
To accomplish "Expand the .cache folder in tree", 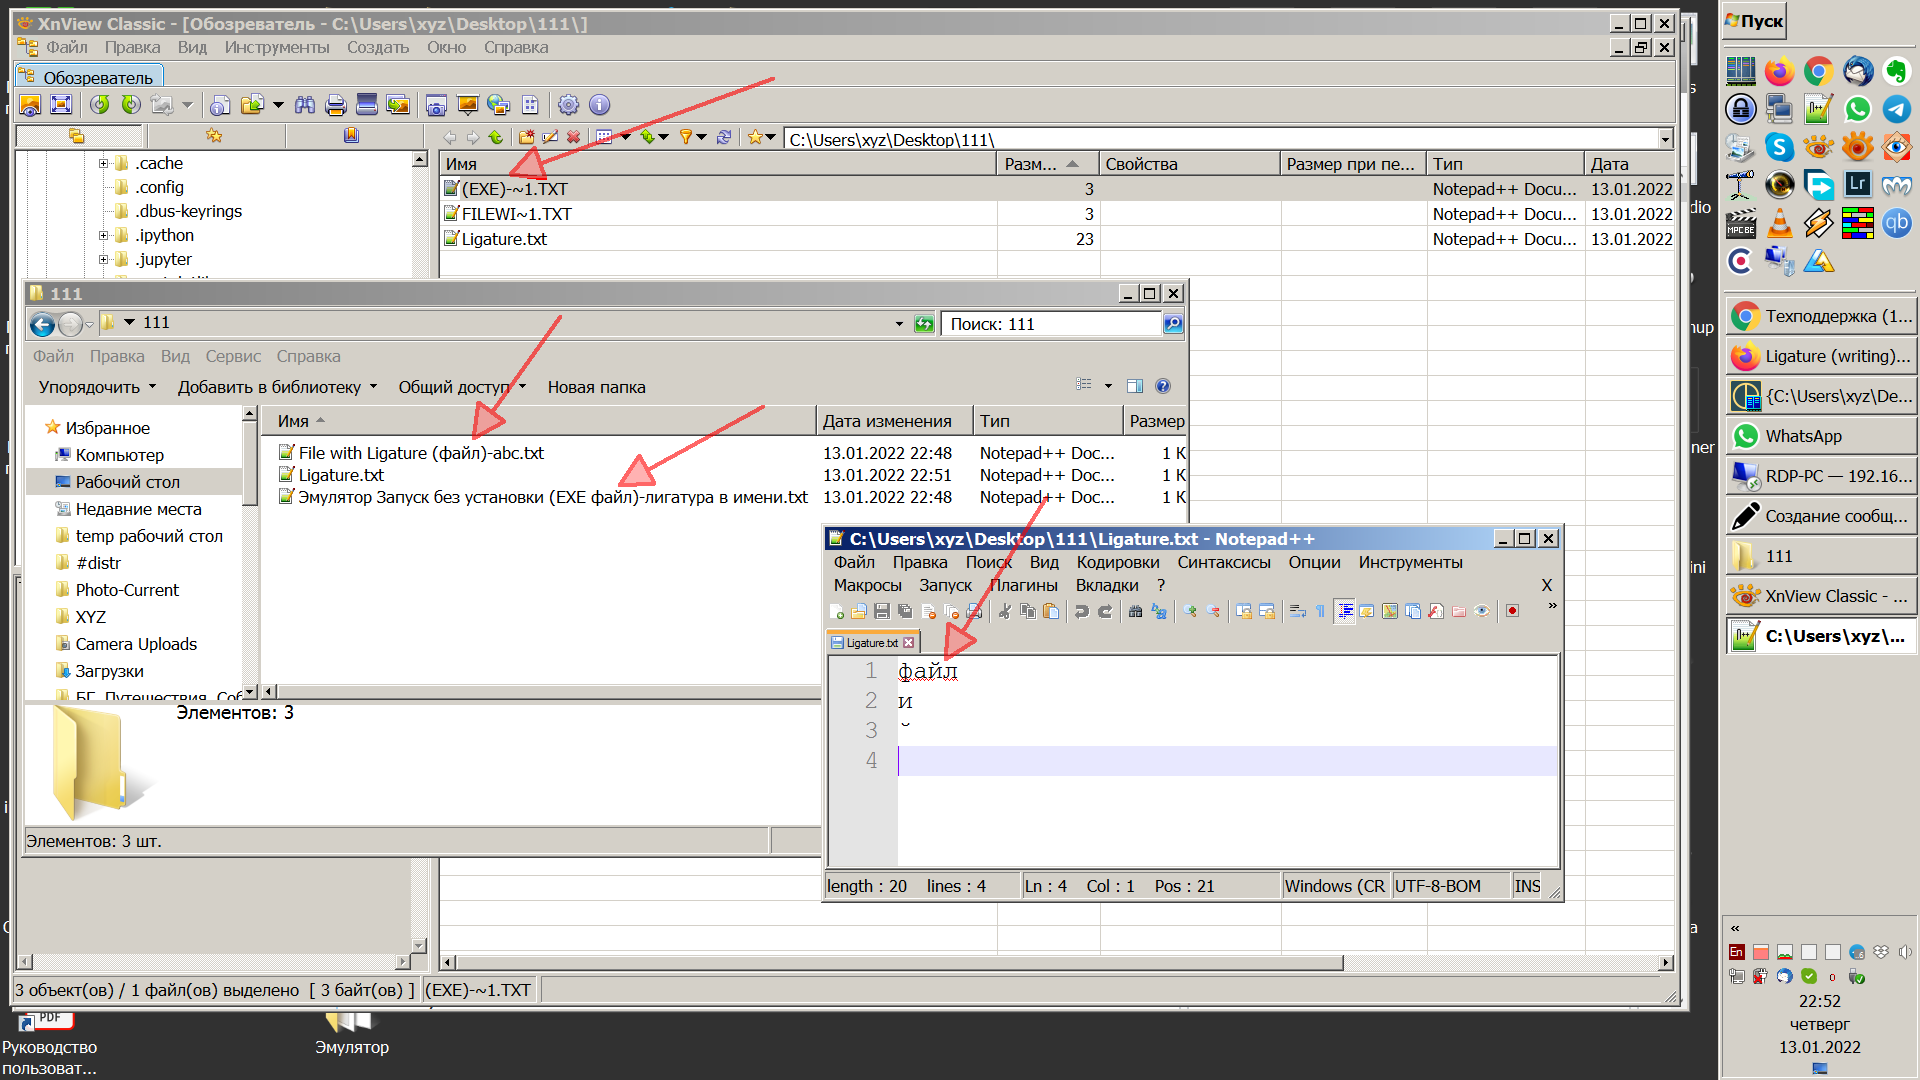I will (103, 163).
